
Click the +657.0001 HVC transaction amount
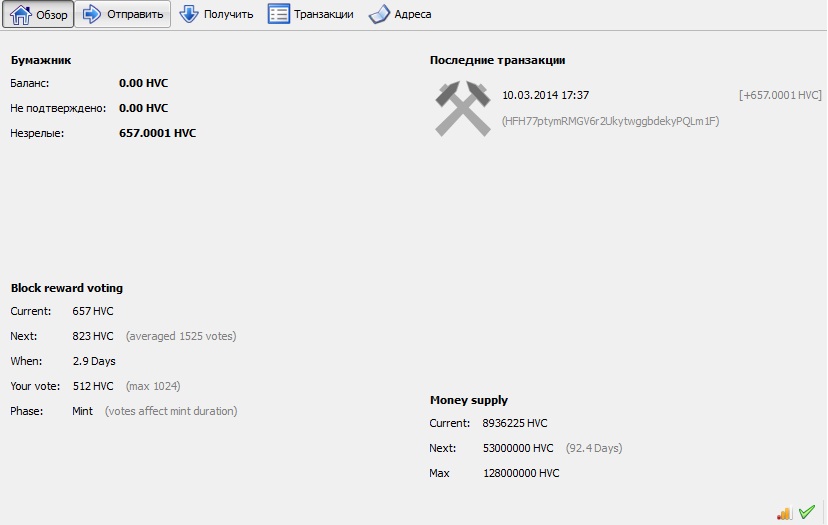click(780, 95)
